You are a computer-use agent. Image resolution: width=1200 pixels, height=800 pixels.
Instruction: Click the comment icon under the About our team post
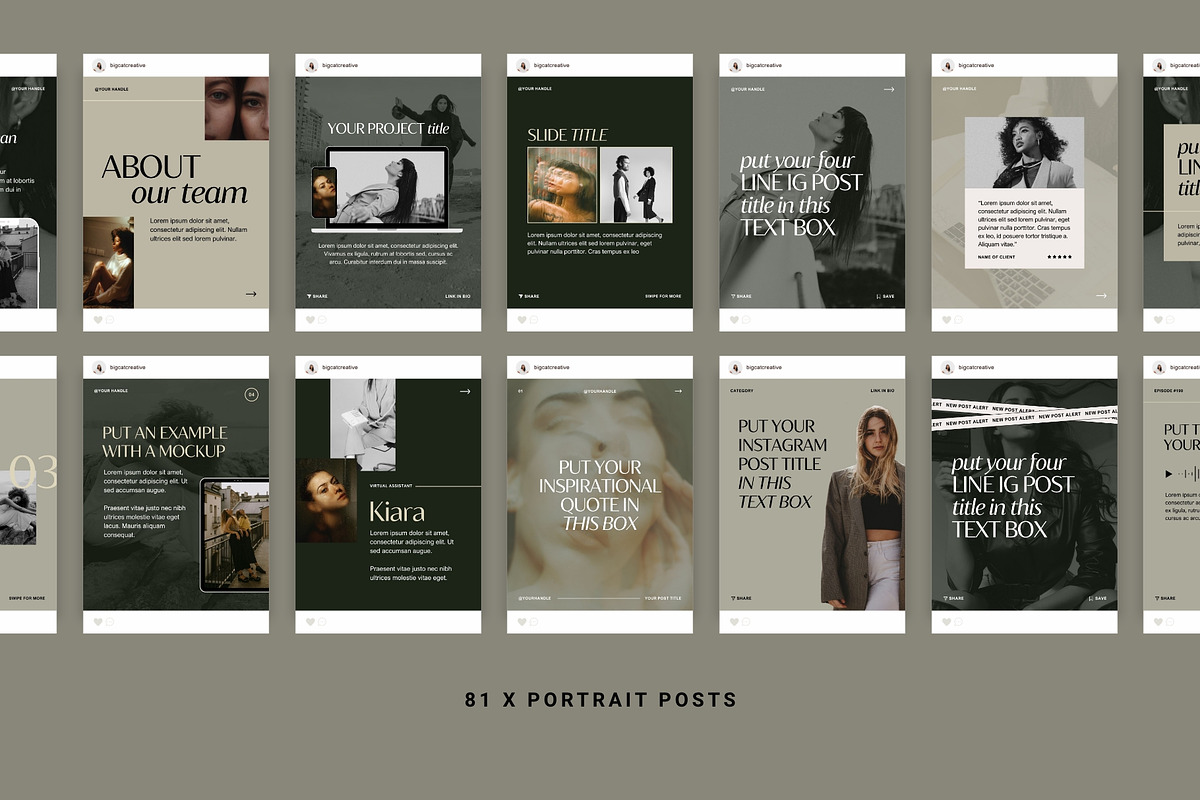[109, 320]
